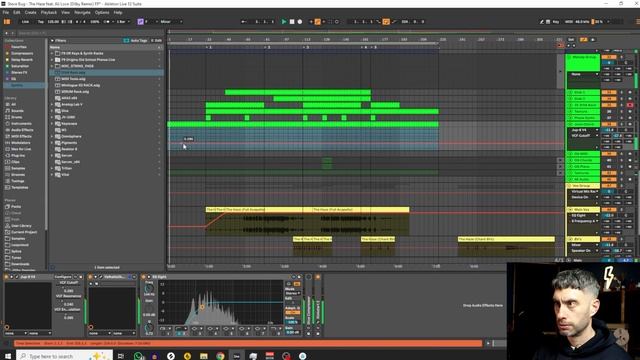Open Audio Effects in the Library sidebar
Image resolution: width=640 pixels, height=360 pixels.
[22, 130]
